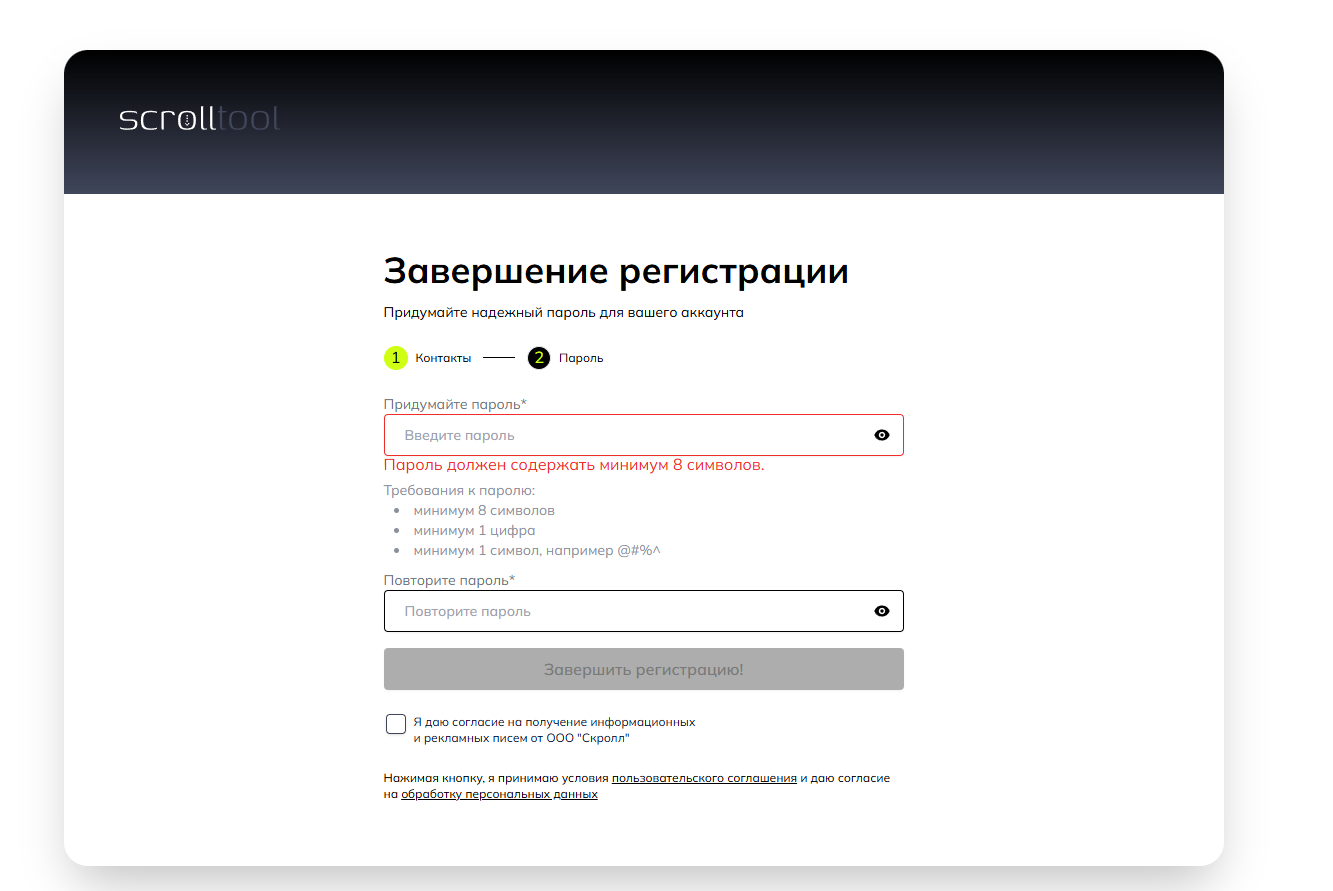Viewport: 1333px width, 891px height.
Task: Click the consent text about ООО "Скролл" emails
Action: click(553, 730)
